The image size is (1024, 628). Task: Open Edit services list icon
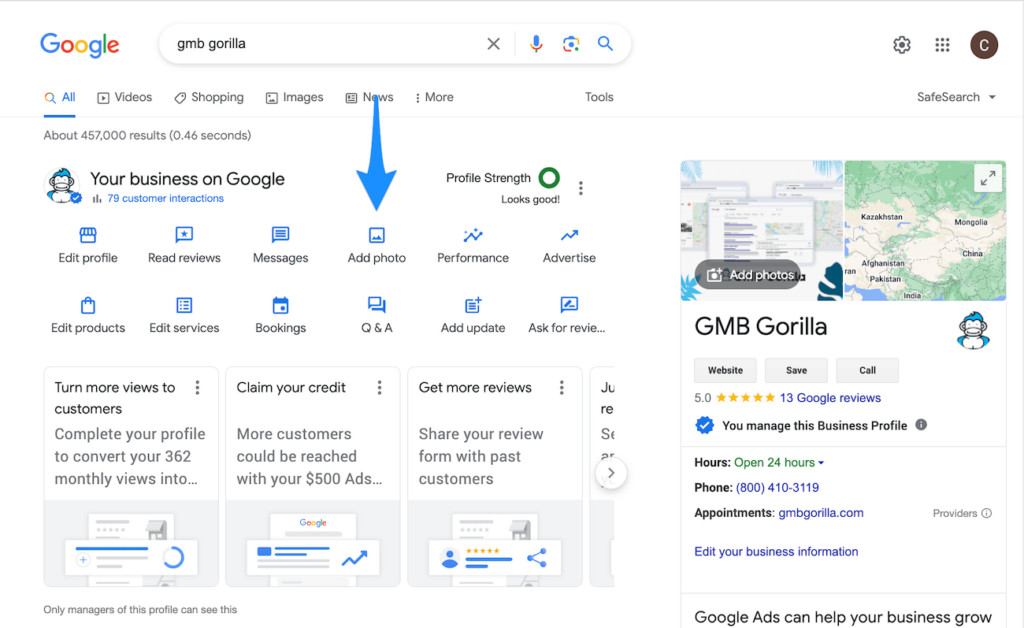click(x=184, y=305)
